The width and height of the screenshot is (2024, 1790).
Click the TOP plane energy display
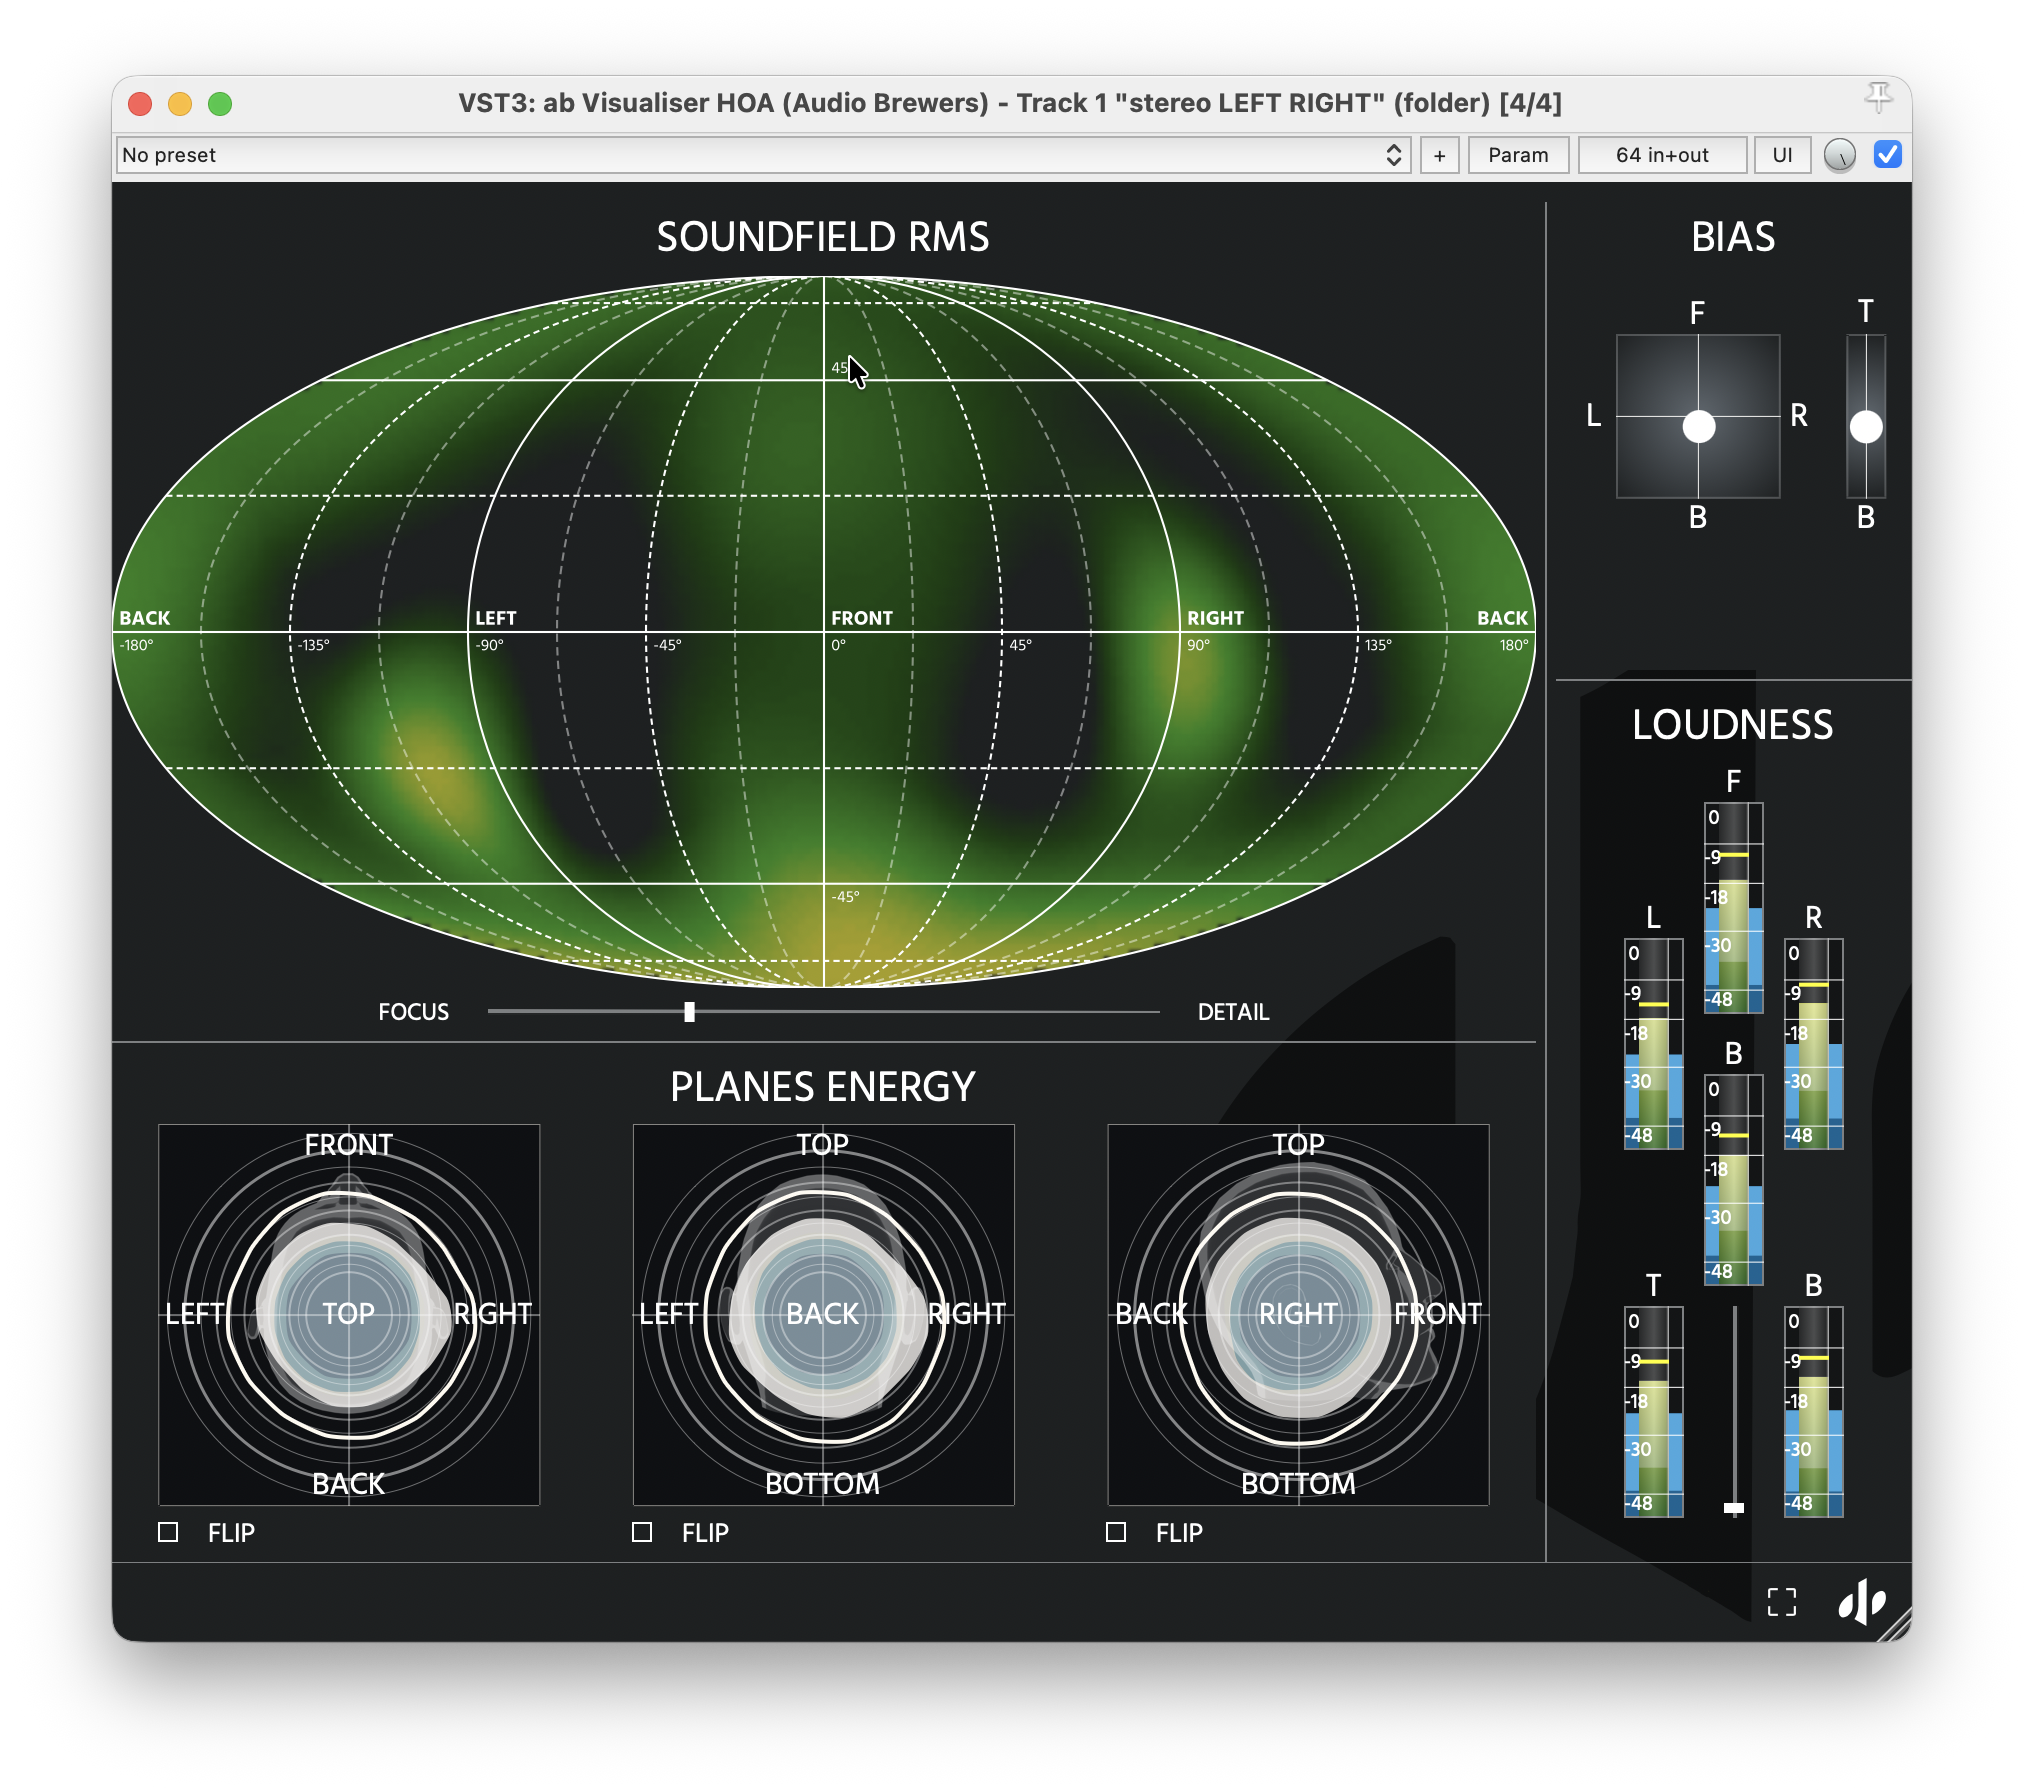[x=349, y=1314]
